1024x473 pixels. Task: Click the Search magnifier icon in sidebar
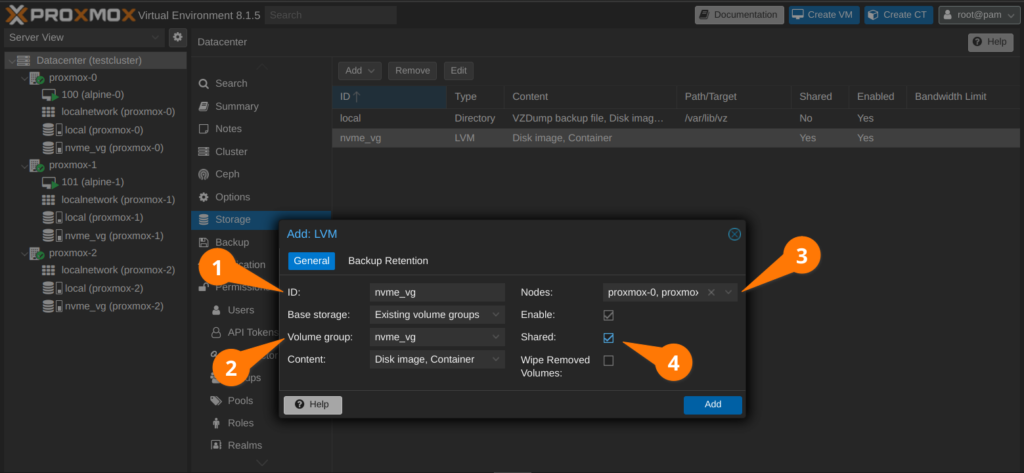pyautogui.click(x=203, y=84)
